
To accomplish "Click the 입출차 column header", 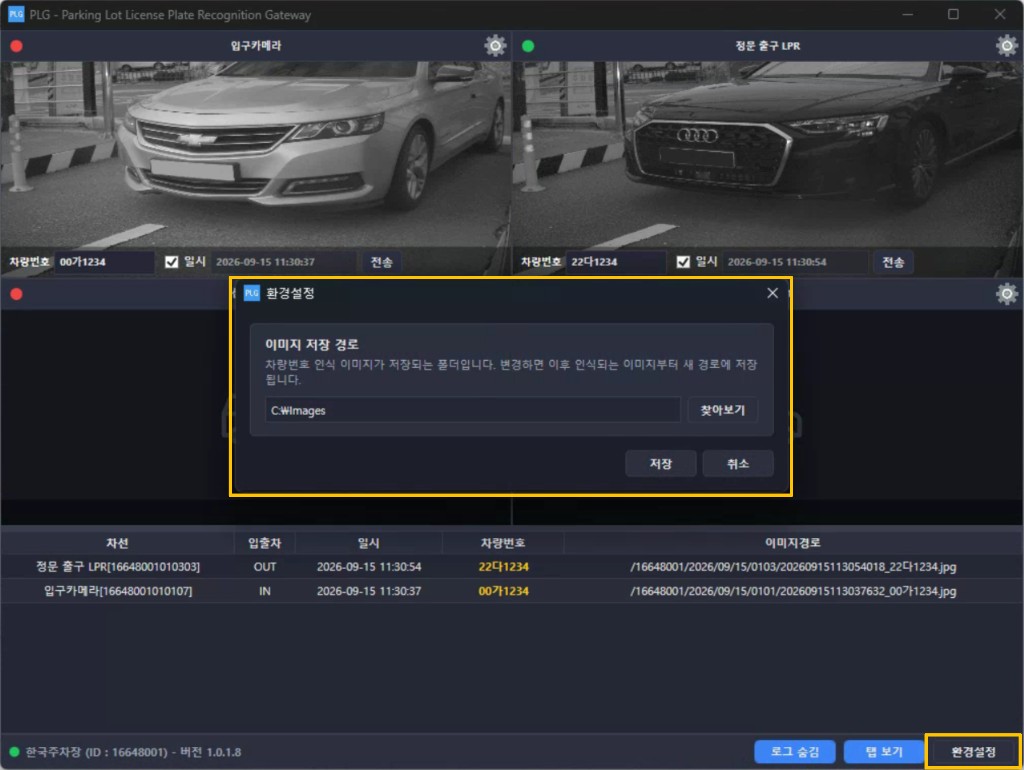I will [264, 543].
